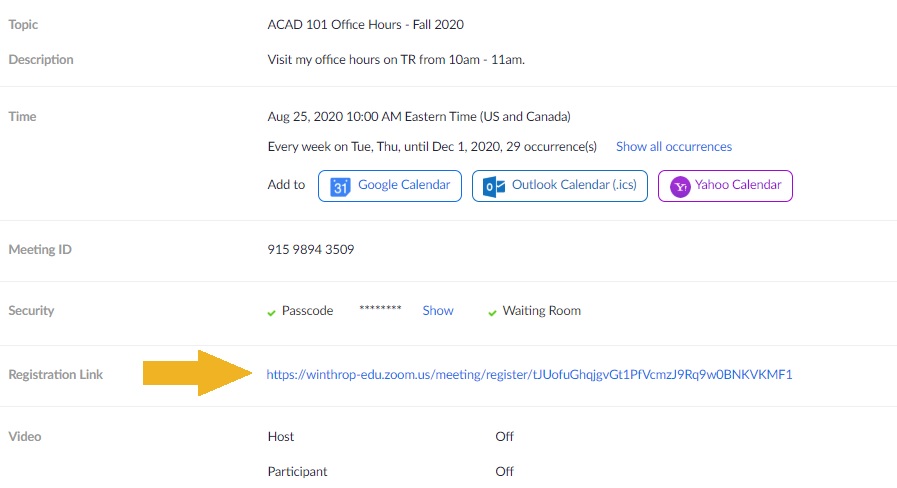Add meeting to Outlook Calendar (.ics)
This screenshot has width=897, height=488.
(559, 185)
